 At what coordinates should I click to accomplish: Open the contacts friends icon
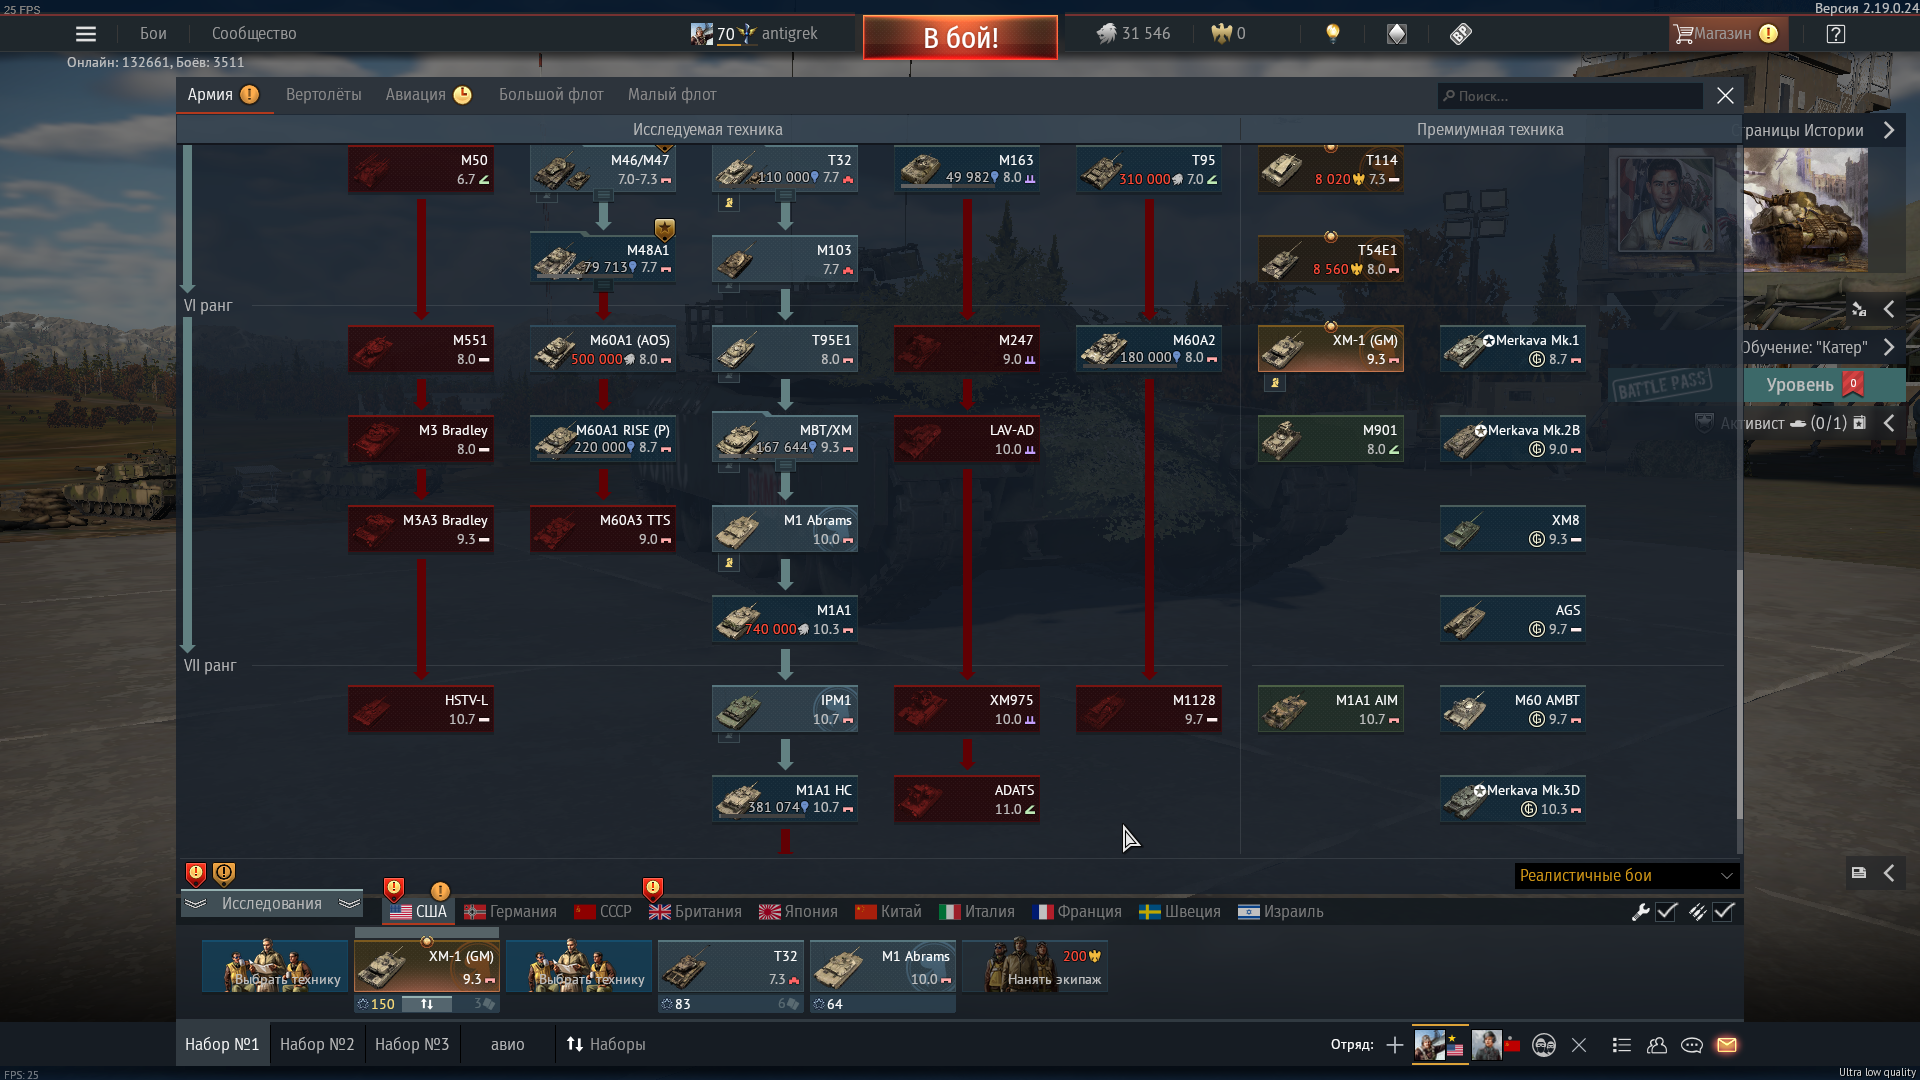[x=1657, y=1045]
